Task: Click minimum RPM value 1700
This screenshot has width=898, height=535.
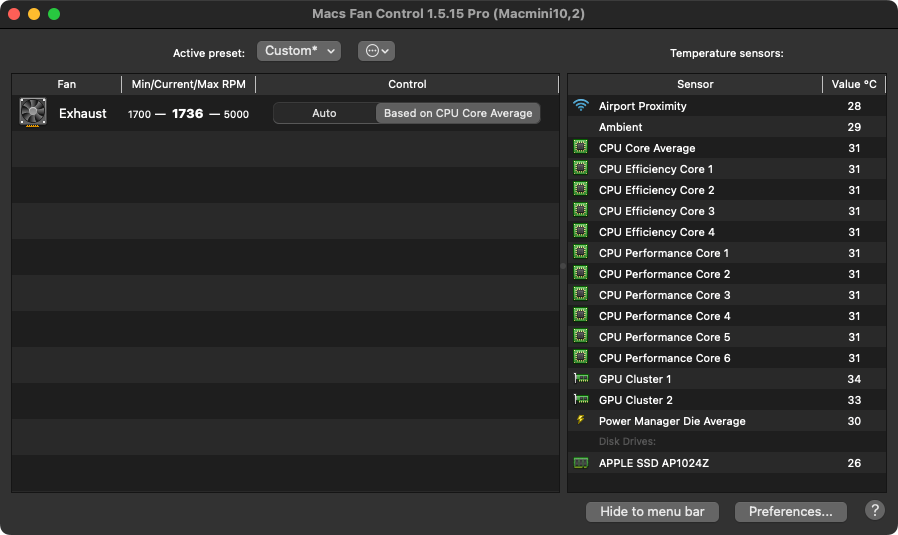Action: point(139,114)
